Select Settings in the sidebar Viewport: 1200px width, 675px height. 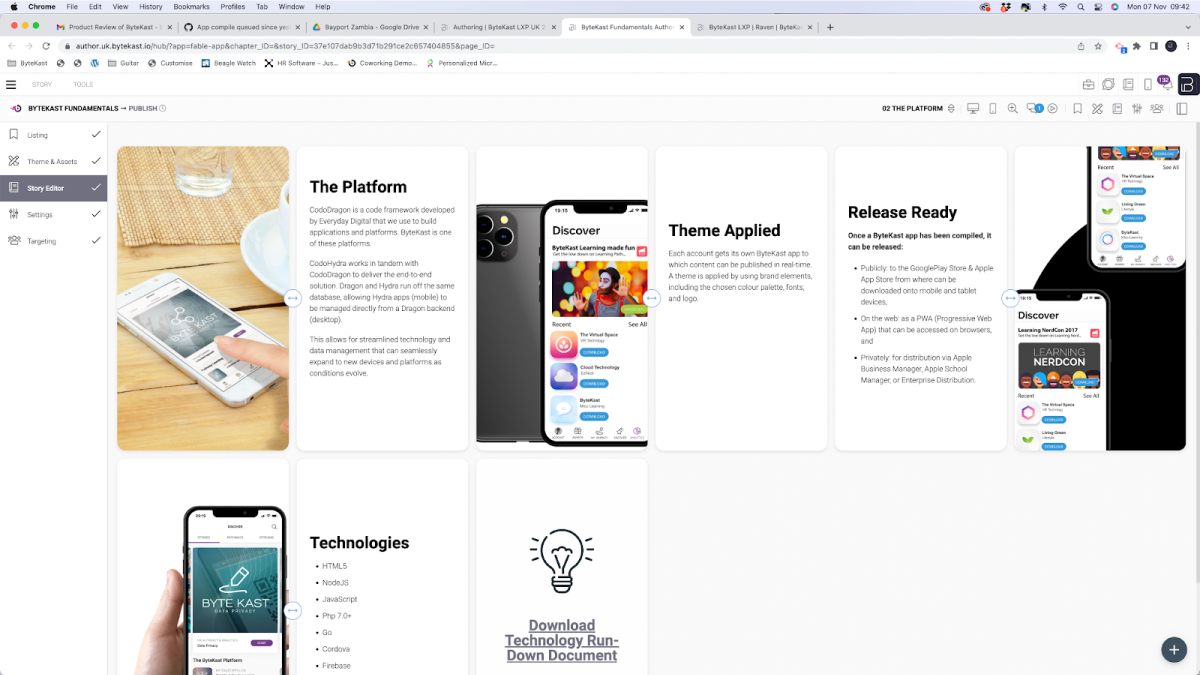(53, 214)
